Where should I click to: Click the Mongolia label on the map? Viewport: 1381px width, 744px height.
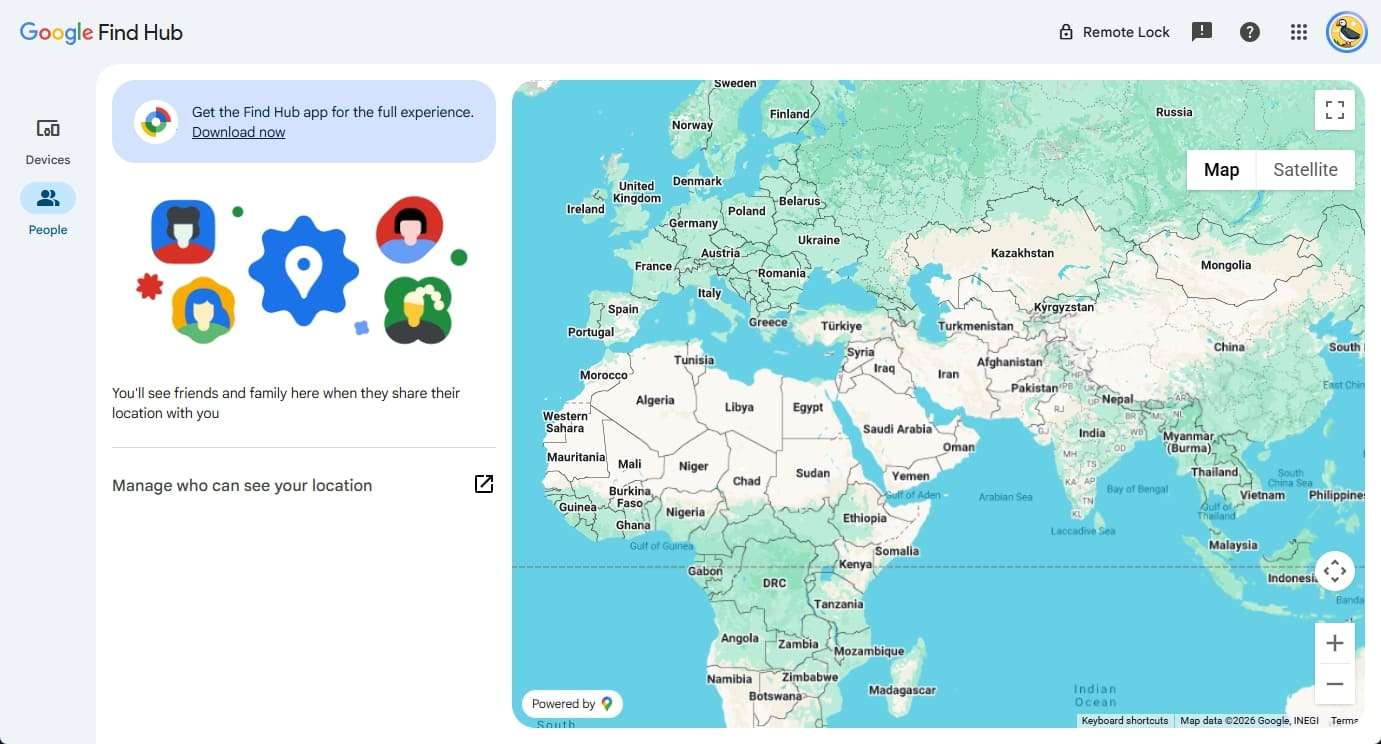pyautogui.click(x=1226, y=265)
